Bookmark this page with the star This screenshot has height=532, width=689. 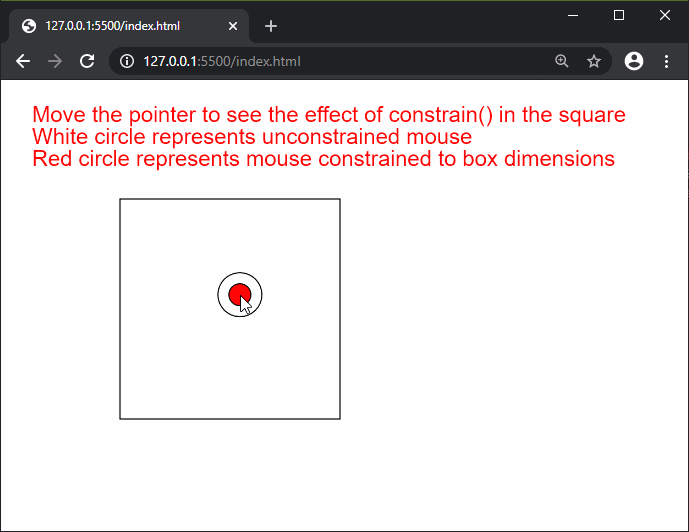(x=594, y=61)
